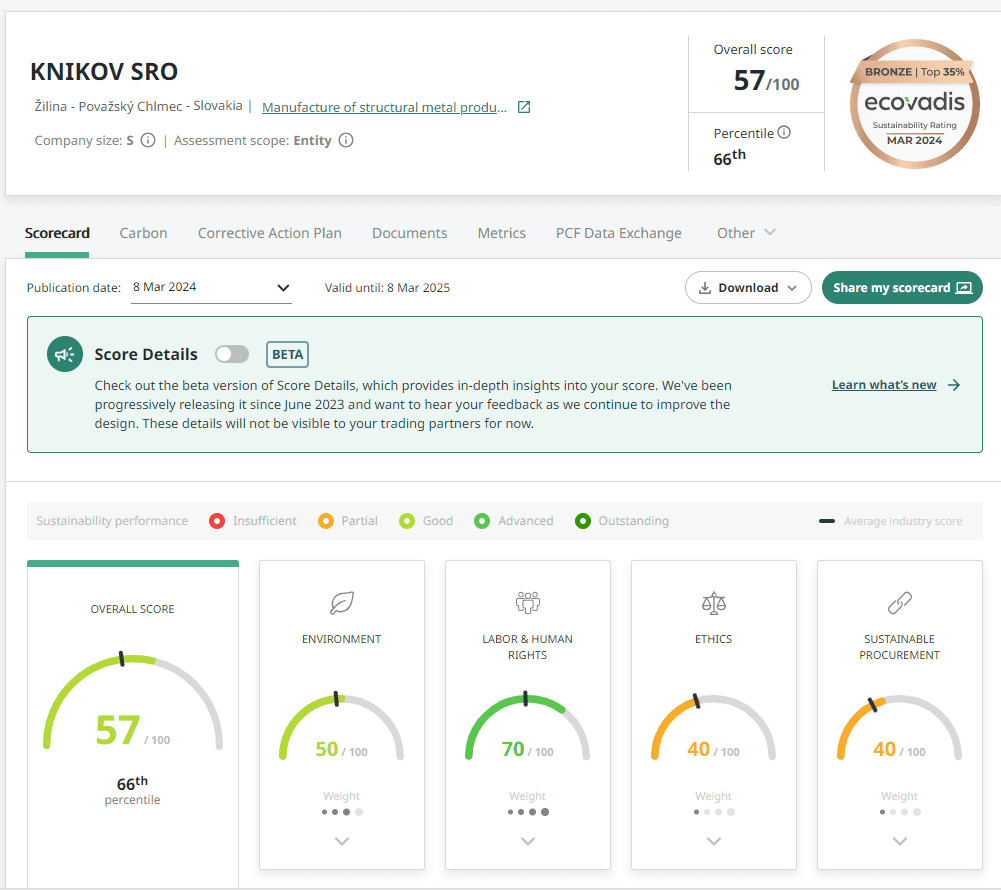Click the Sustainable Procurement weight dots
The height and width of the screenshot is (890, 1001).
(899, 812)
